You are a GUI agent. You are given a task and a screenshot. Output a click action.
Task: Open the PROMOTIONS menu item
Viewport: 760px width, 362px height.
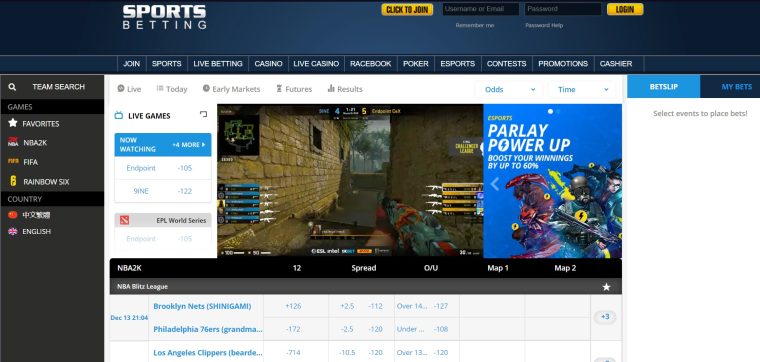click(563, 64)
